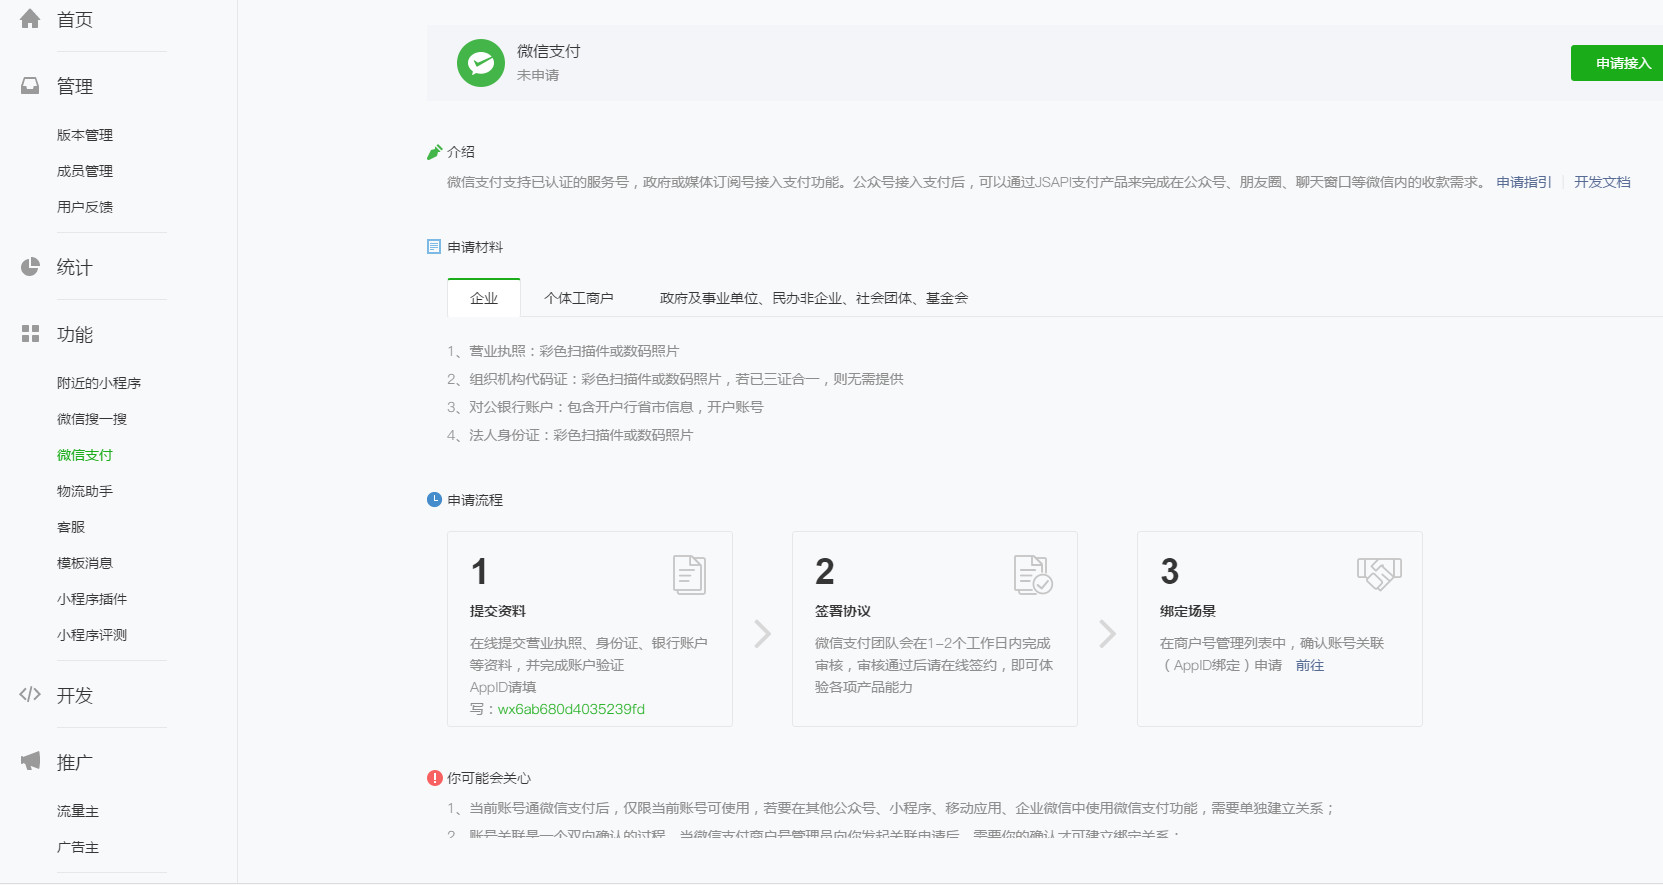Click the green WeChat Pay logo

coord(481,63)
